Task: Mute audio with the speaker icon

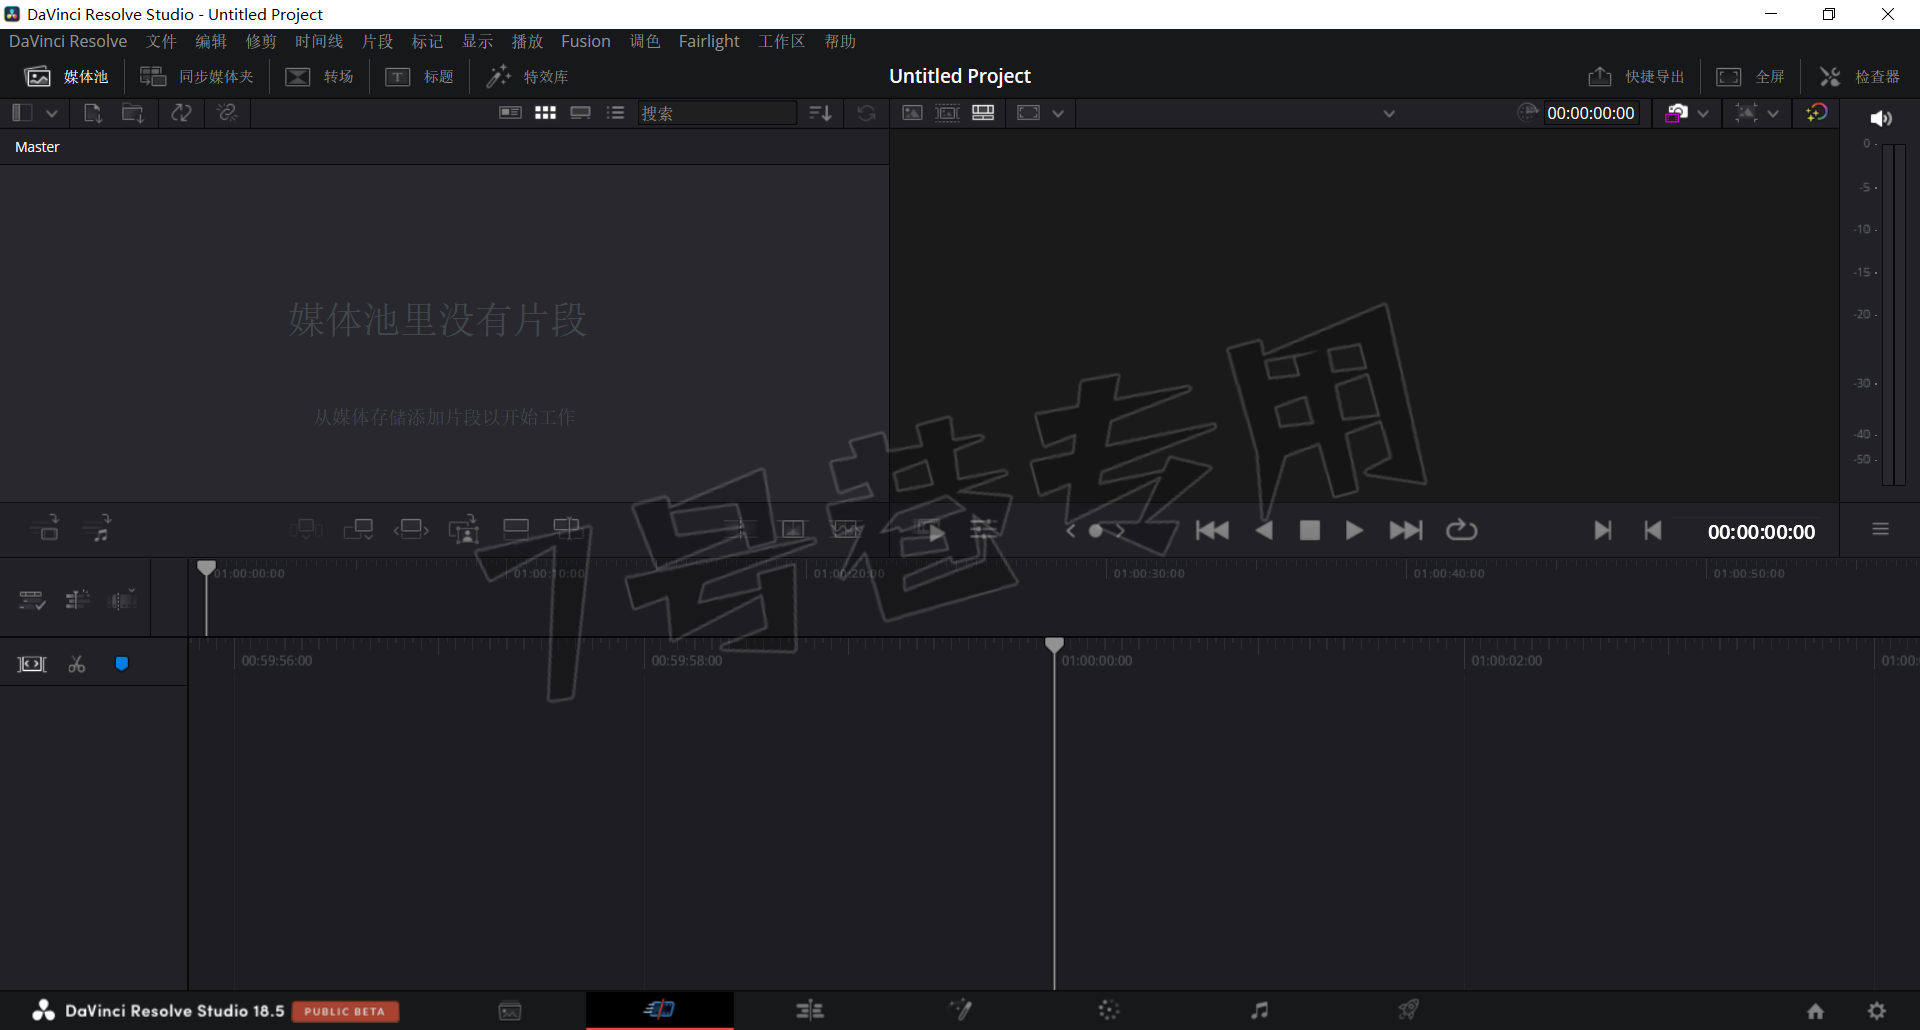Action: pos(1881,118)
